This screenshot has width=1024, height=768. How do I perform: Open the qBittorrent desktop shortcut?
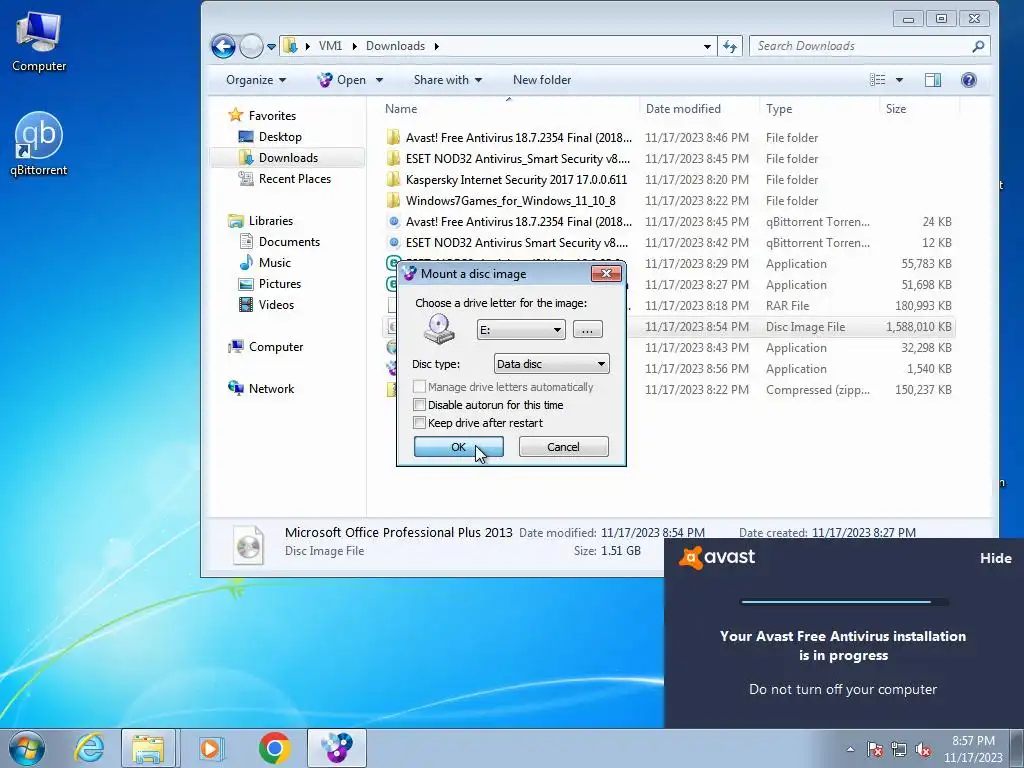39,144
